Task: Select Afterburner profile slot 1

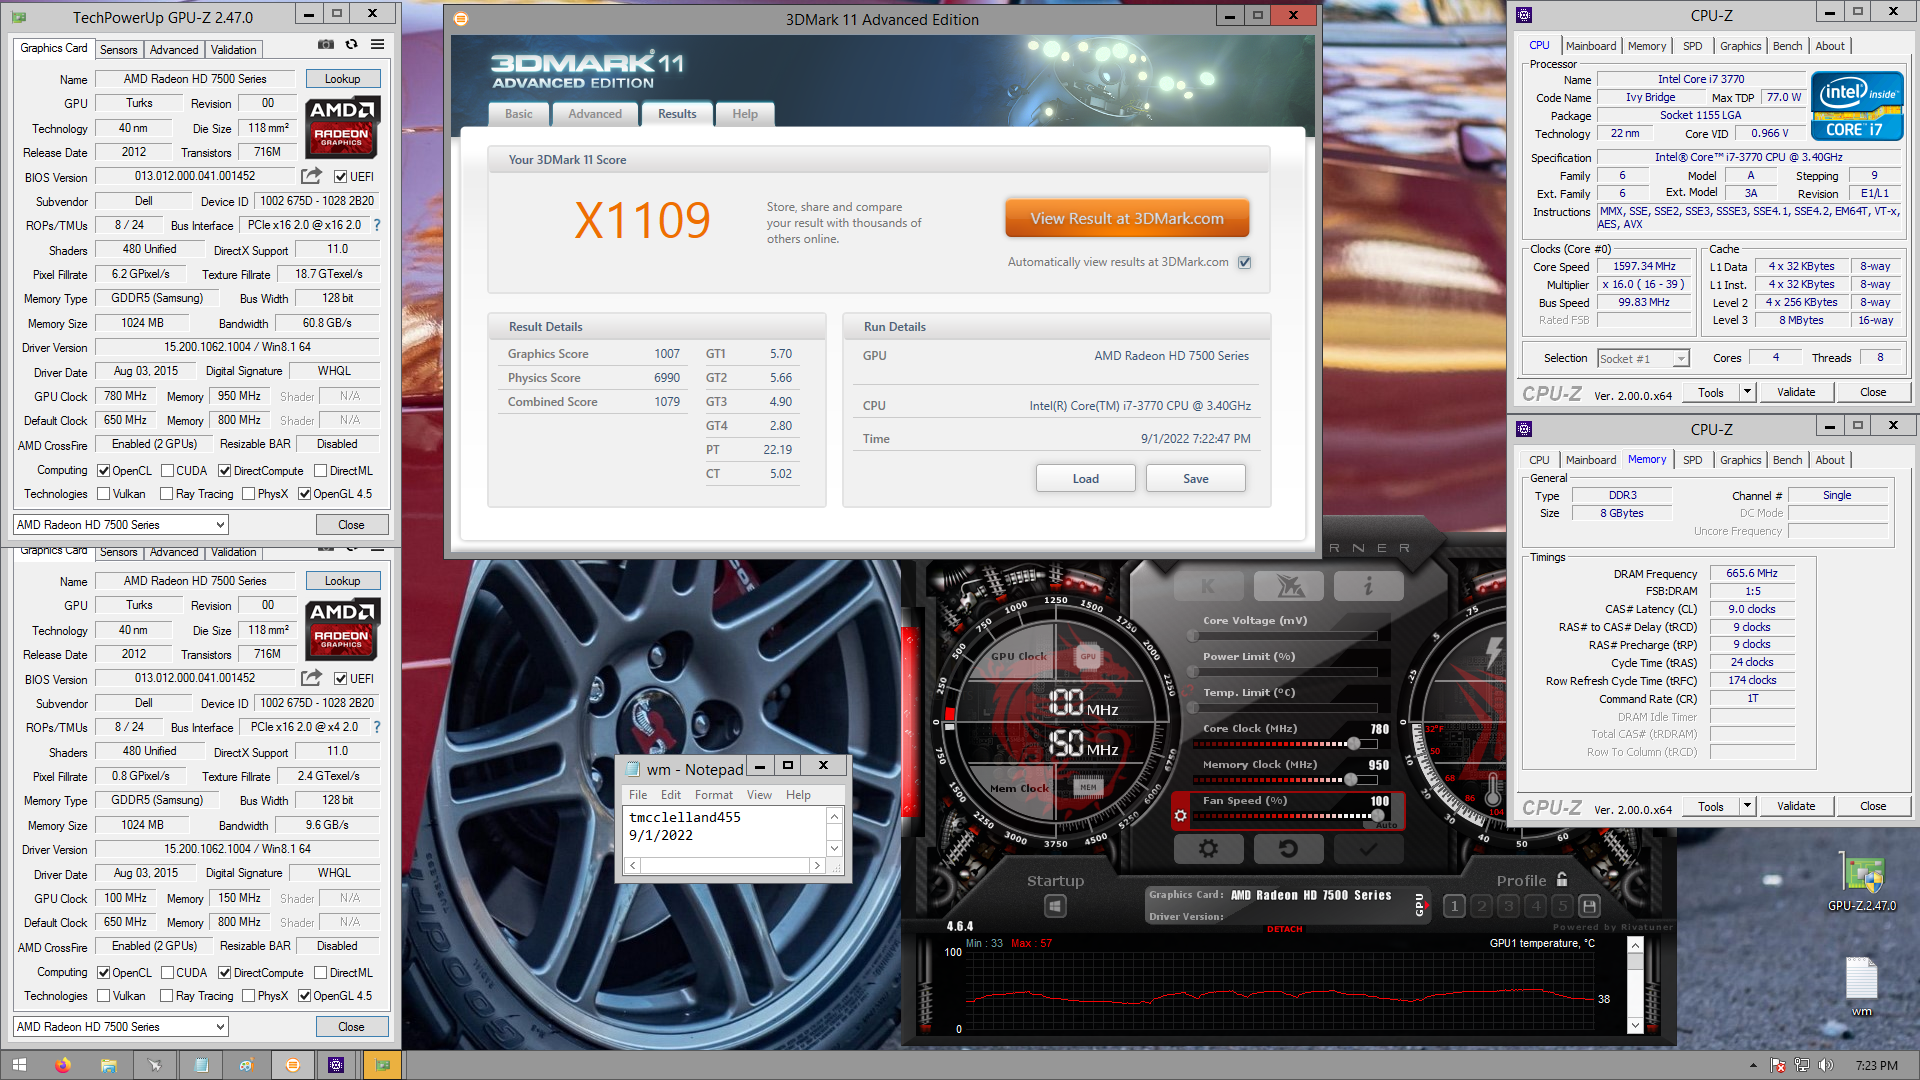Action: click(1455, 906)
